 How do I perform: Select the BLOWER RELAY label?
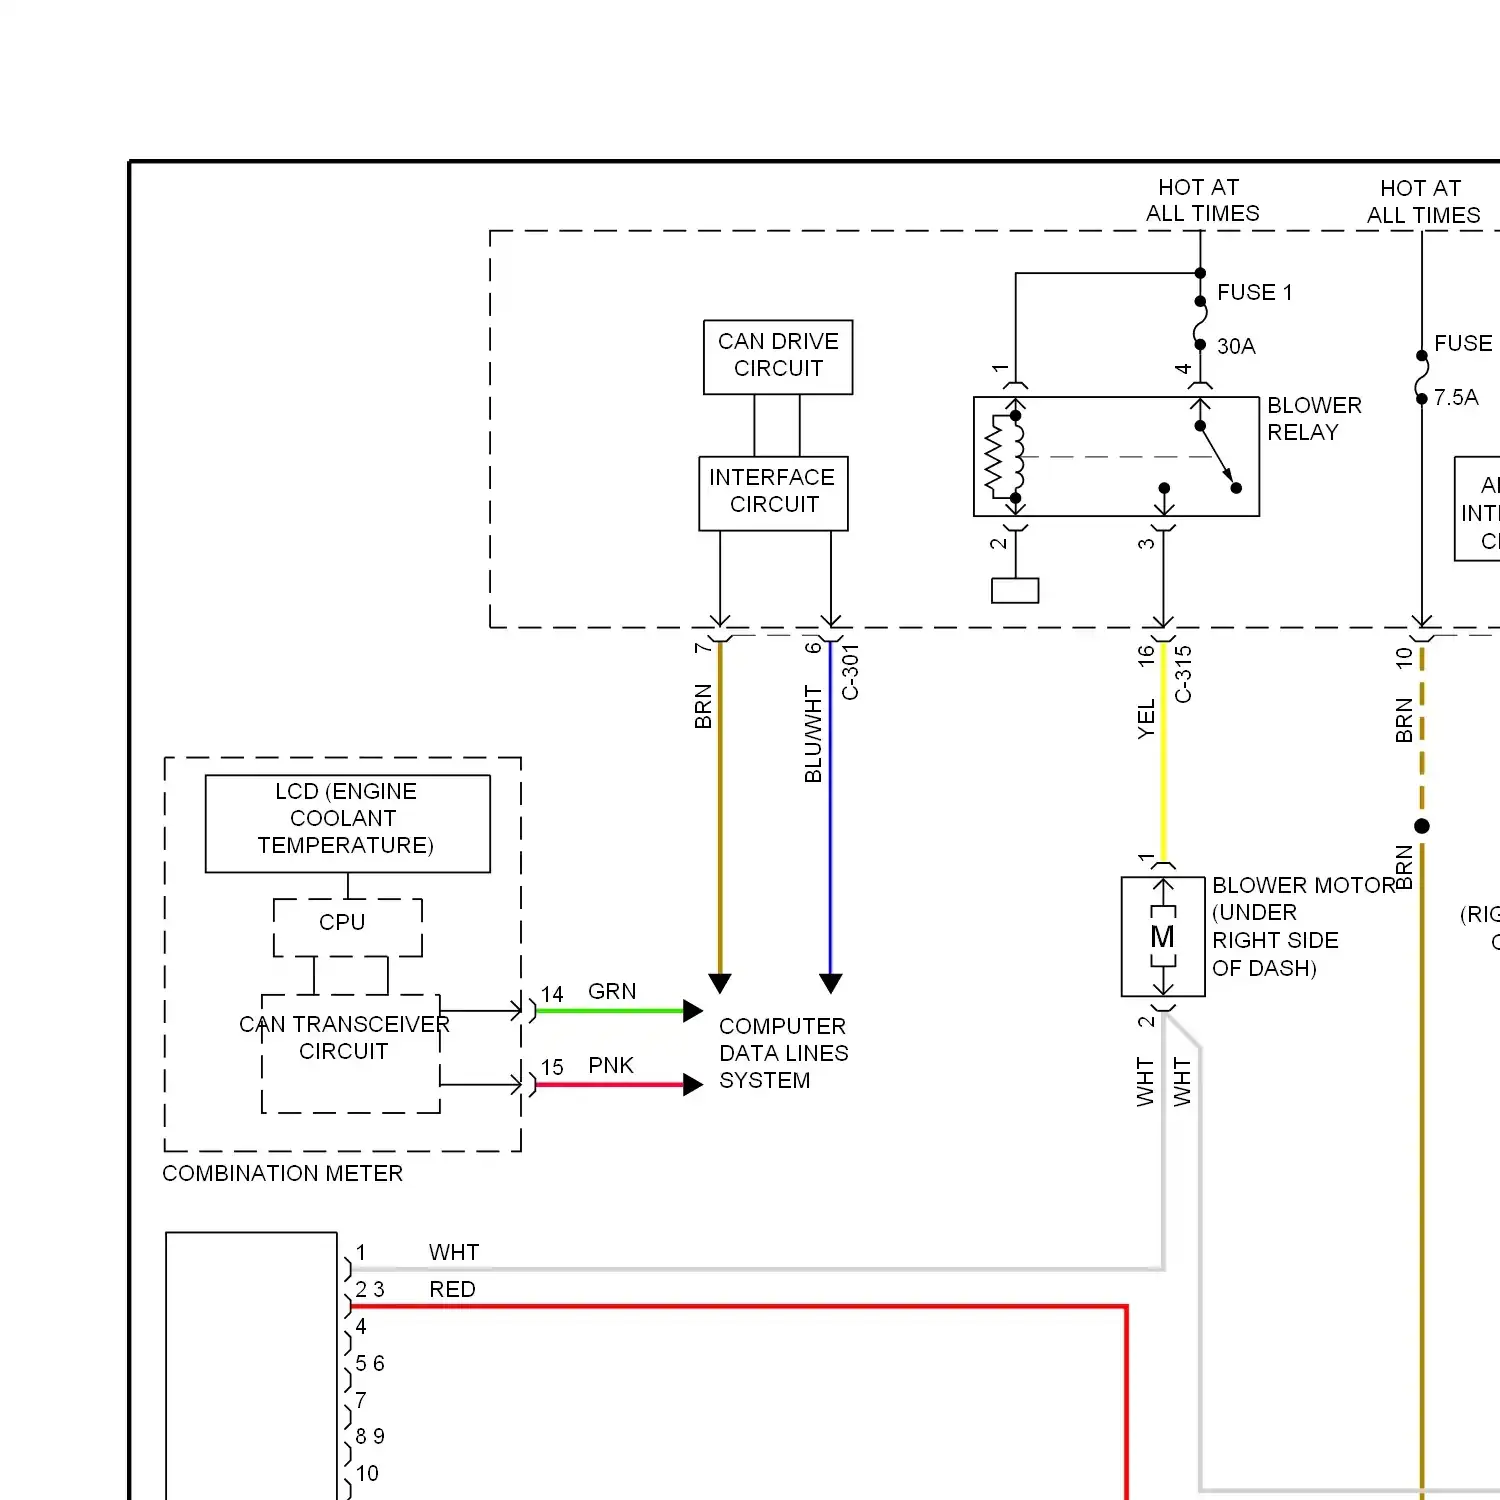point(1314,419)
